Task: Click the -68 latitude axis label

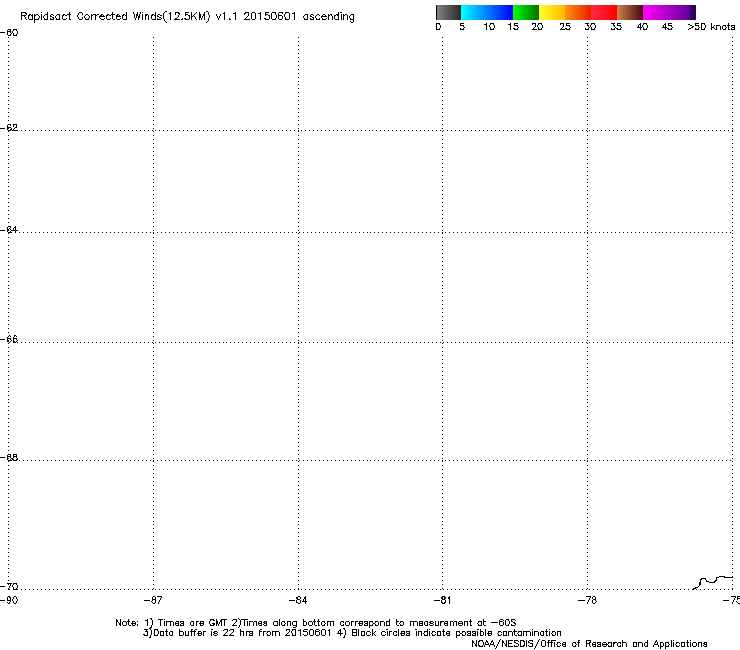Action: [9, 458]
